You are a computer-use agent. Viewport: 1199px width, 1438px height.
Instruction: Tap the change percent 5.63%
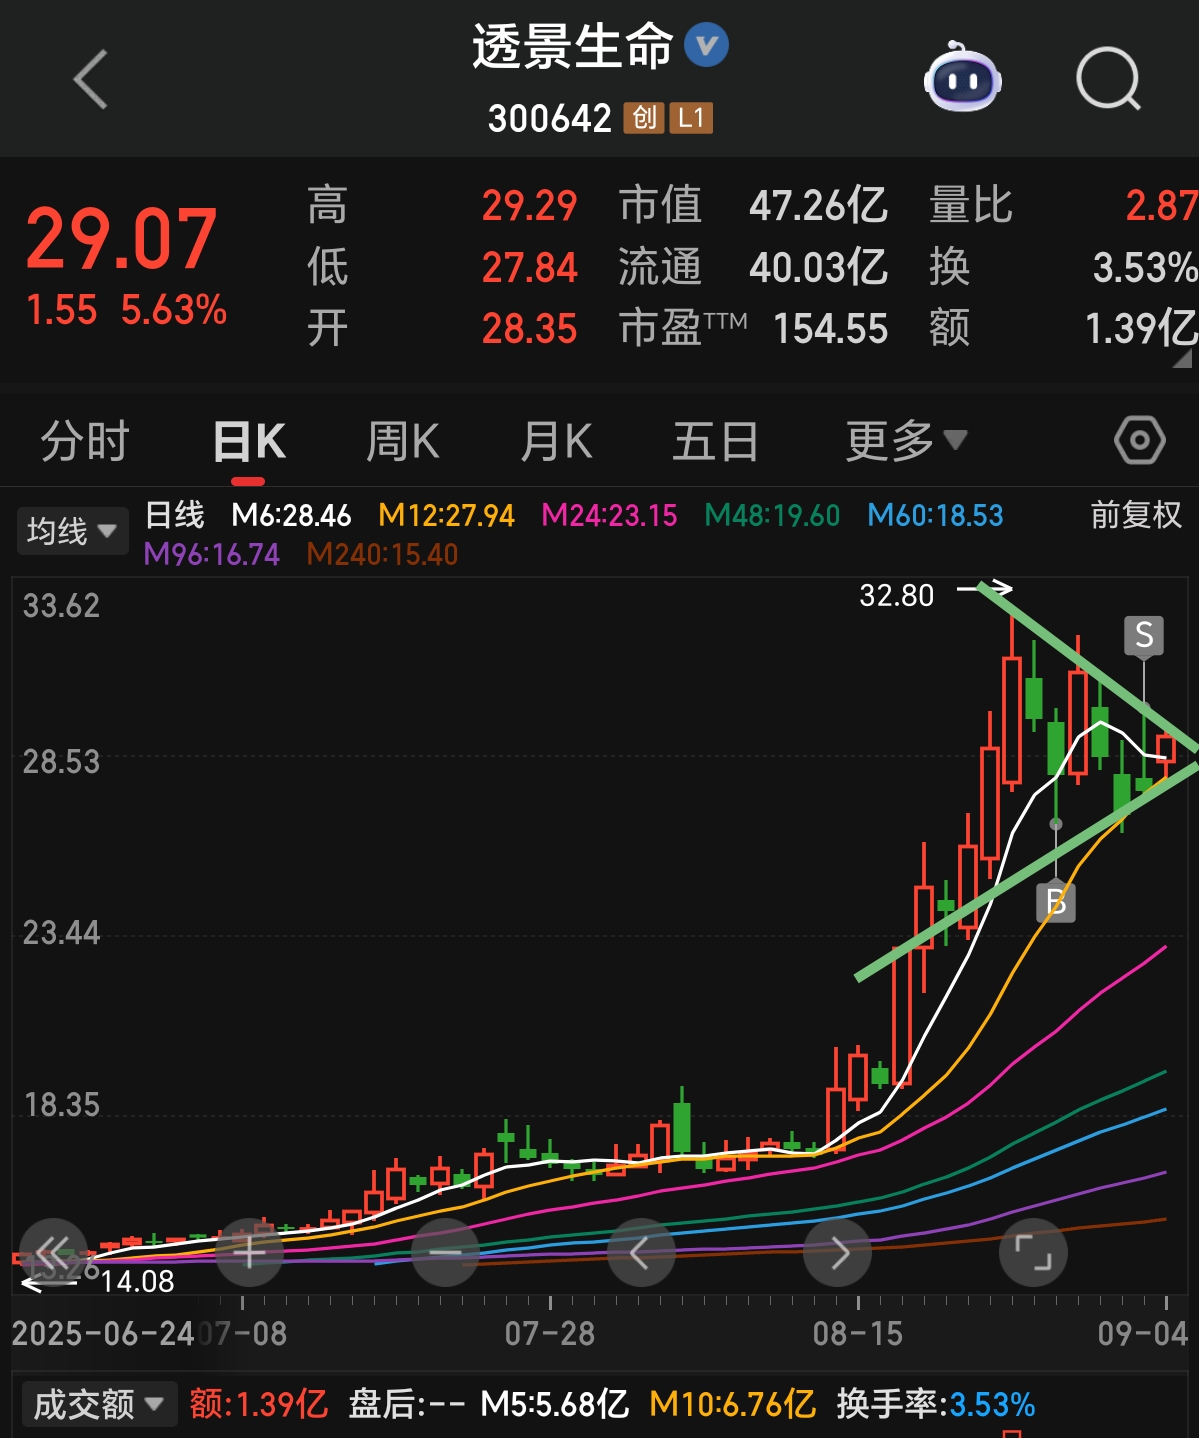coord(174,310)
